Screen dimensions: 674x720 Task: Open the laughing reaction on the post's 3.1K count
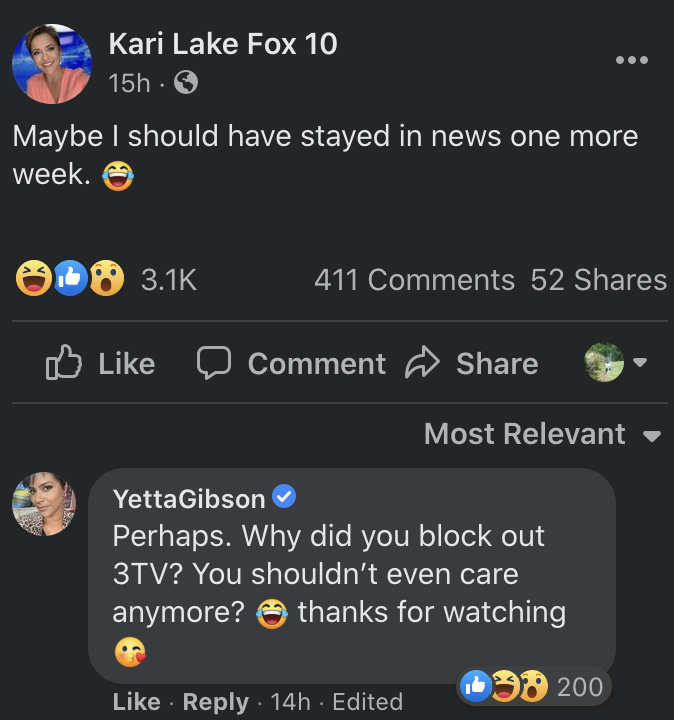pos(34,278)
